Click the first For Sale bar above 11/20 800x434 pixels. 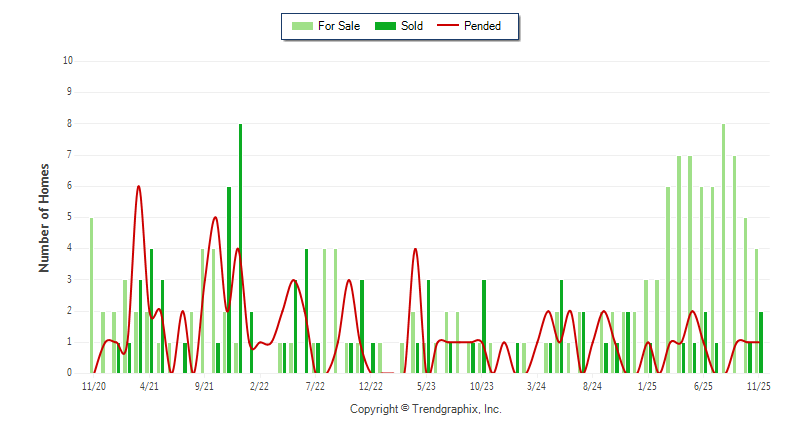point(91,295)
